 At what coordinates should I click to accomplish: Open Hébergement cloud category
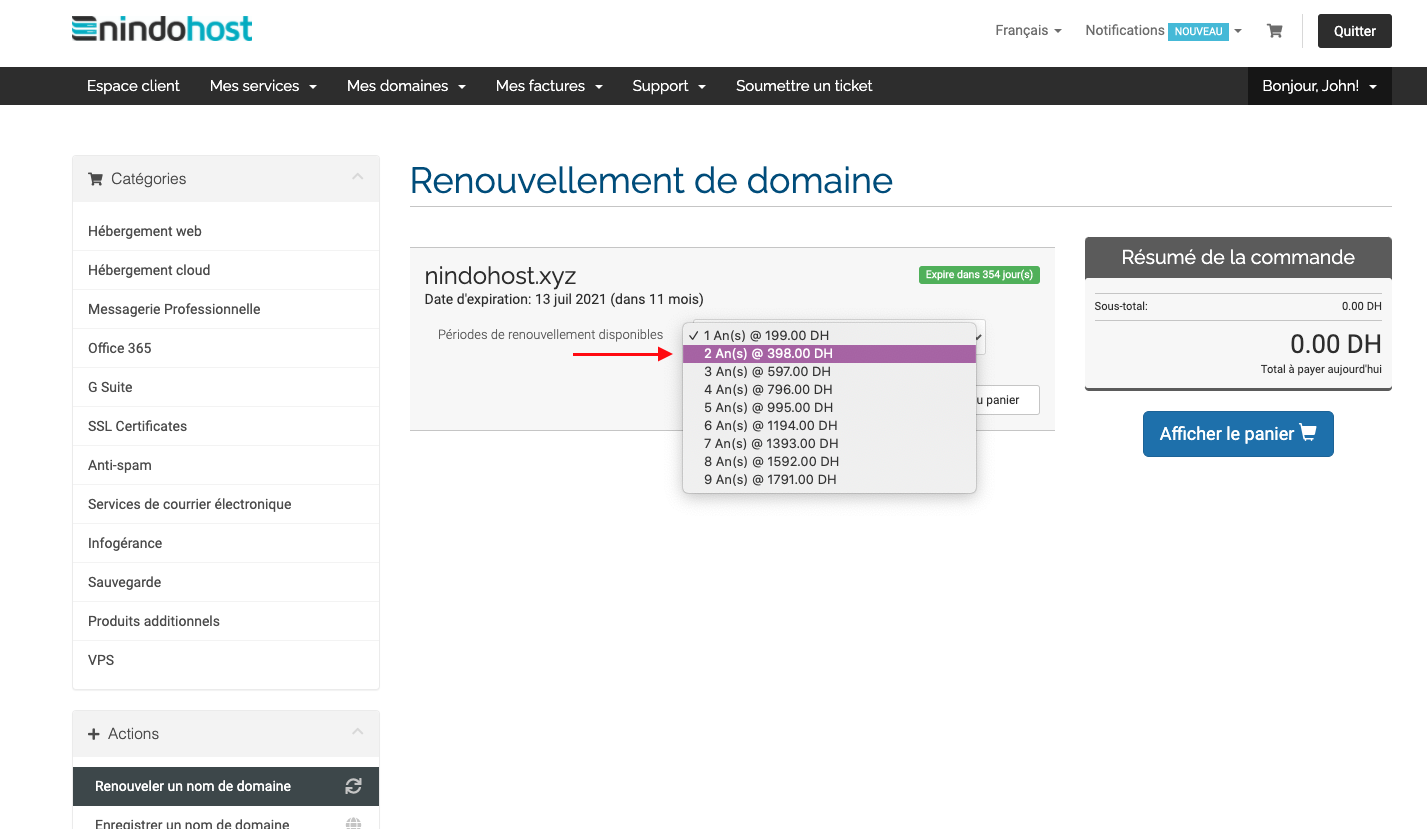point(226,270)
